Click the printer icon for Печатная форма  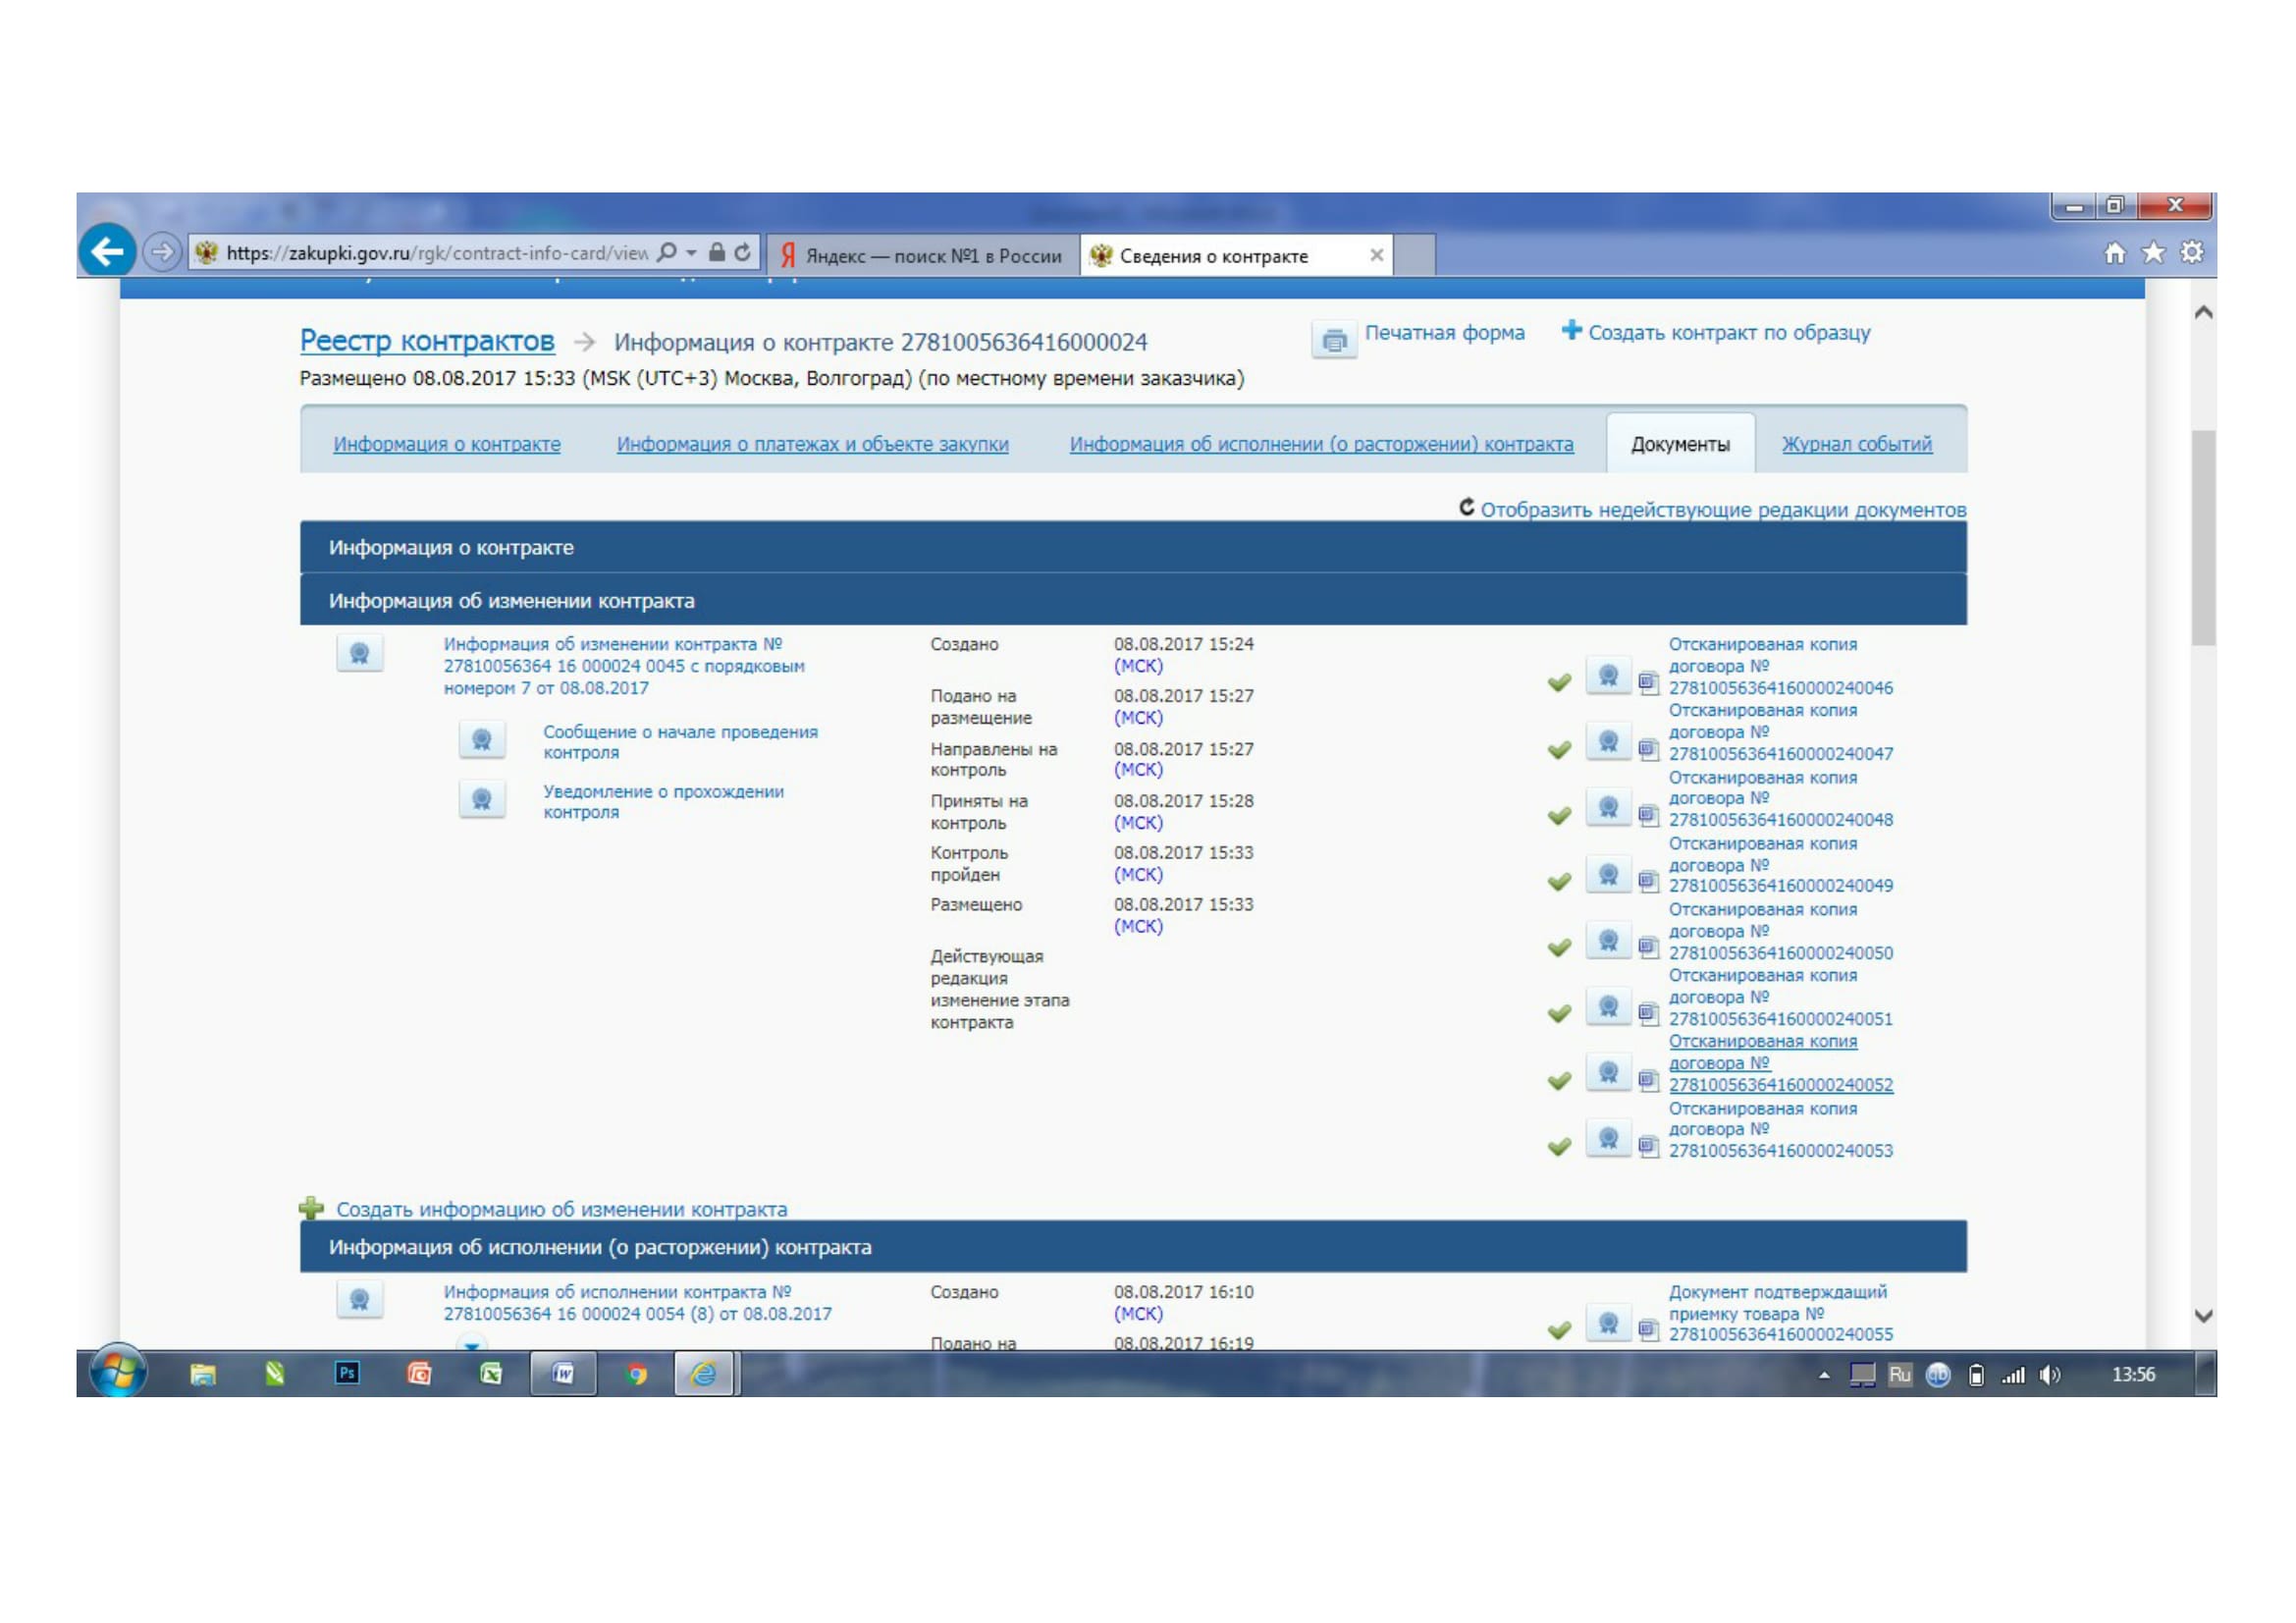[x=1333, y=341]
